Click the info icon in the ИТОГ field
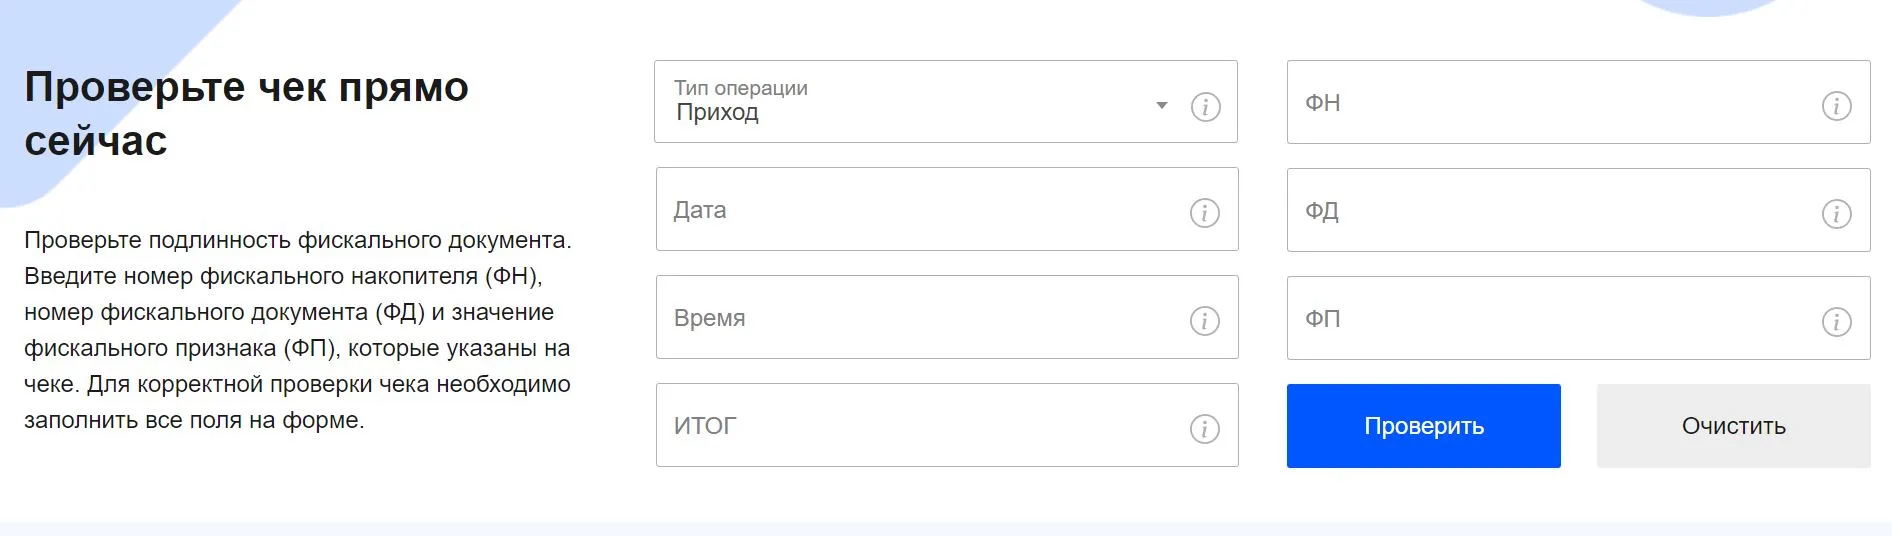This screenshot has height=536, width=1892. 1204,429
